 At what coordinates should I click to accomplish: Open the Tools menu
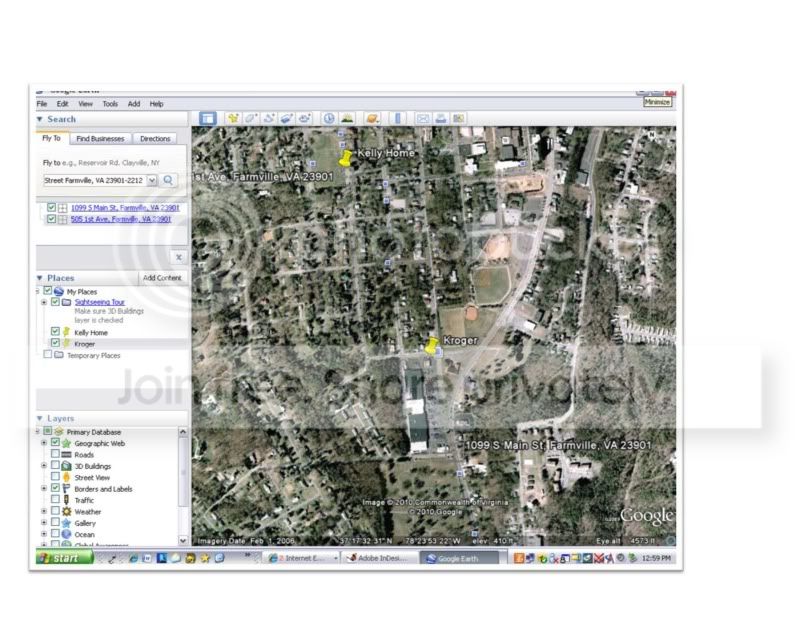(x=110, y=104)
